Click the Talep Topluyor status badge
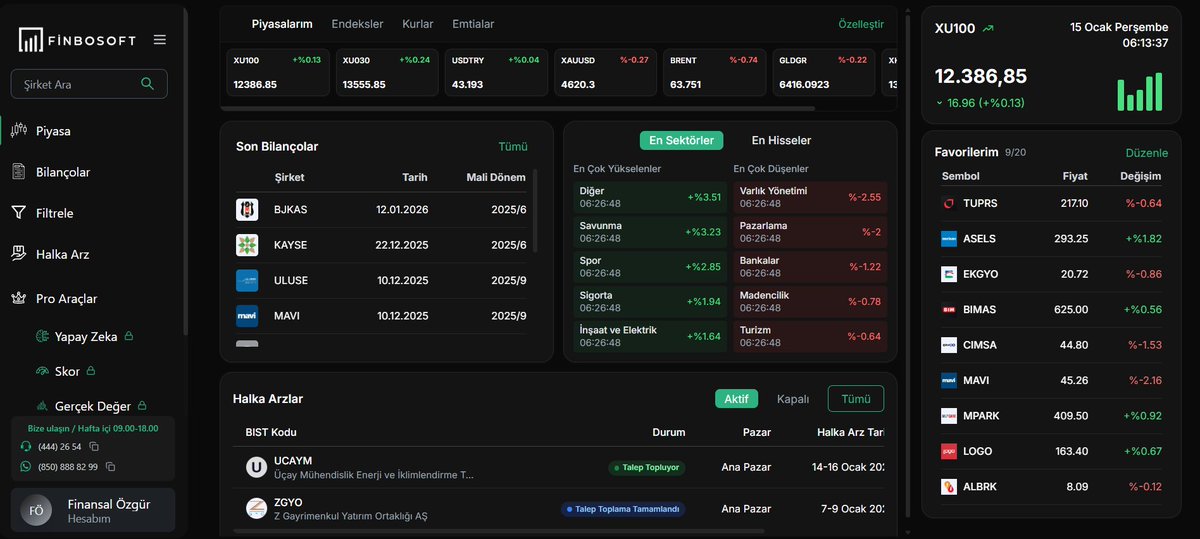1200x539 pixels. click(x=646, y=467)
